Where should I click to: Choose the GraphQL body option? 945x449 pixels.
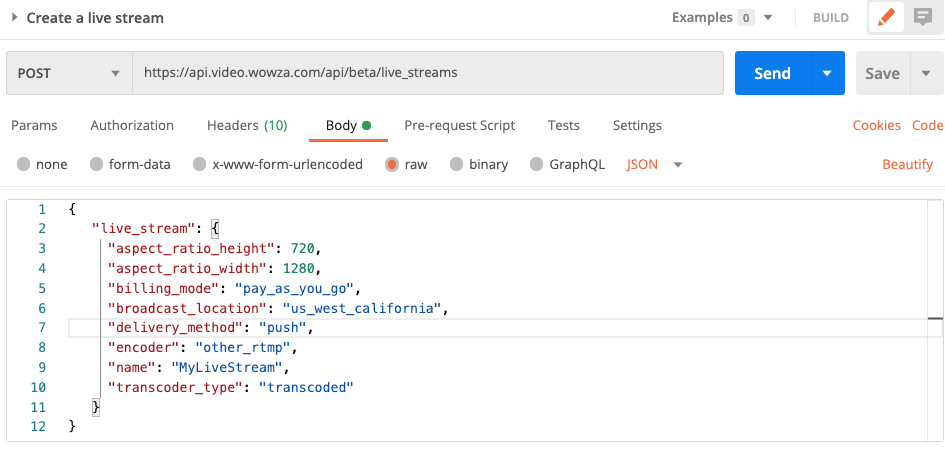coord(537,164)
